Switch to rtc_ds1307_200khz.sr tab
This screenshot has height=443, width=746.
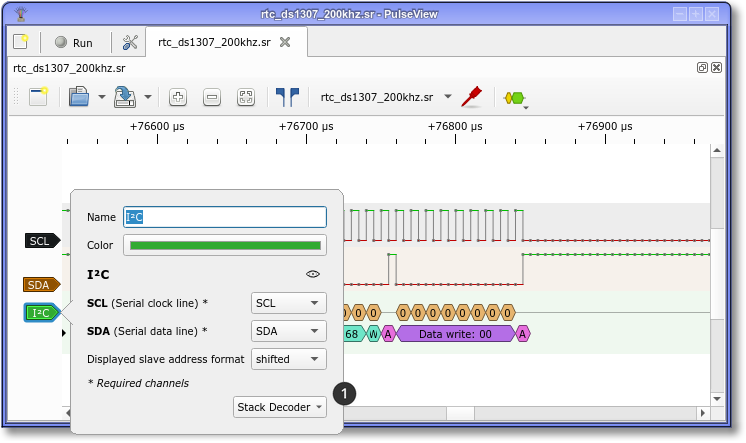click(214, 42)
